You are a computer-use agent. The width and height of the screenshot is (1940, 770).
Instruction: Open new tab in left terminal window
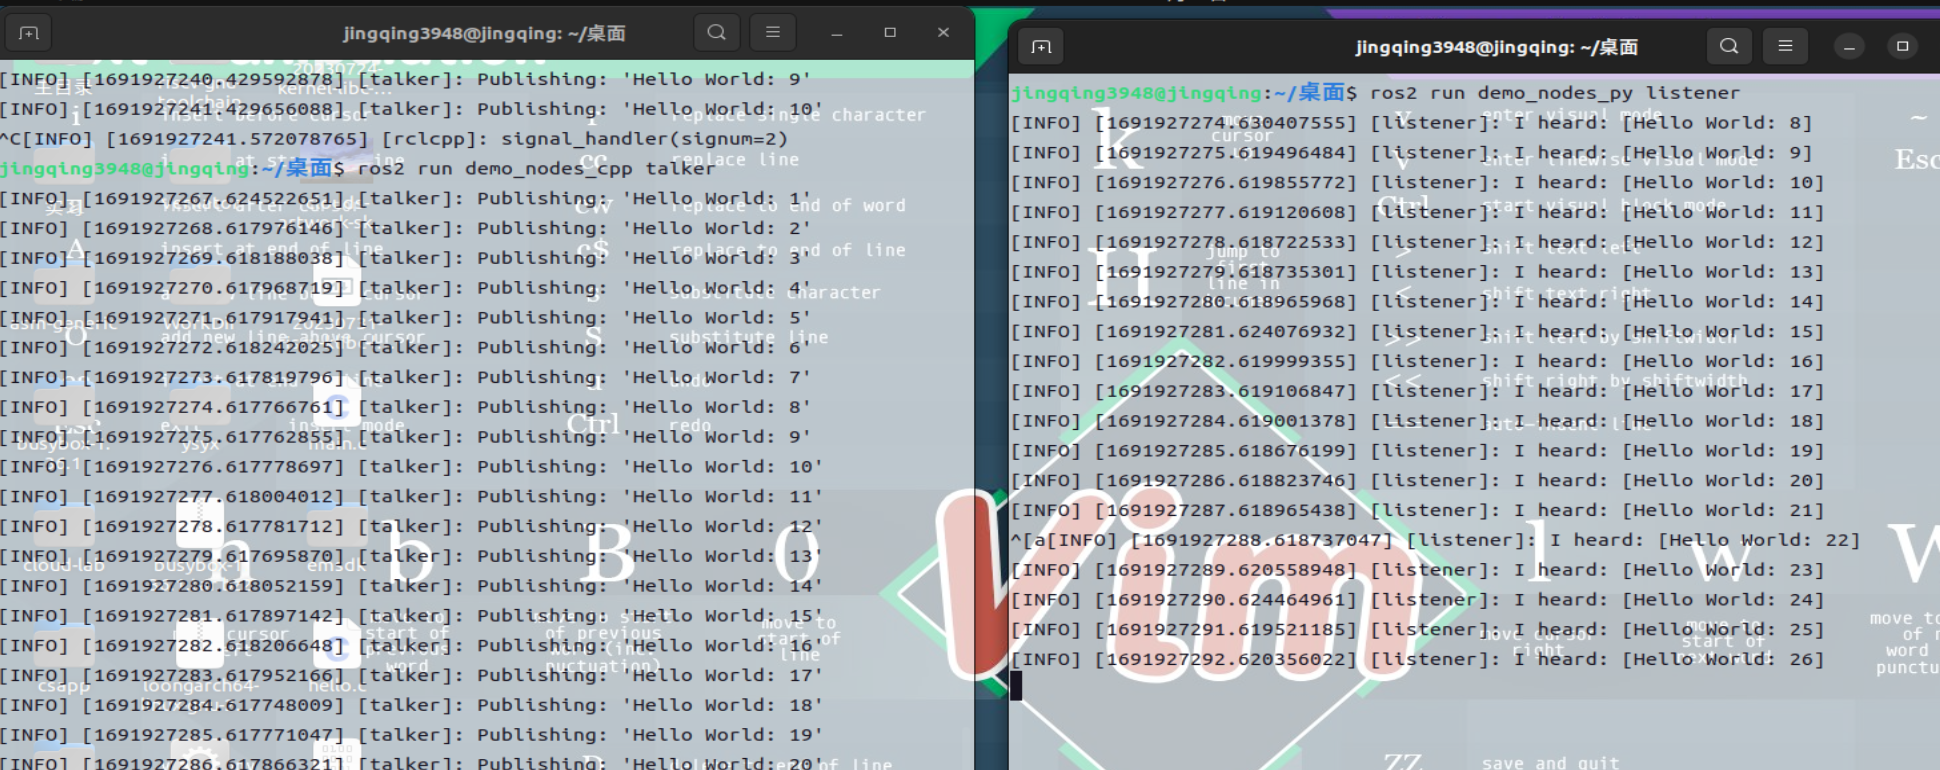click(29, 33)
